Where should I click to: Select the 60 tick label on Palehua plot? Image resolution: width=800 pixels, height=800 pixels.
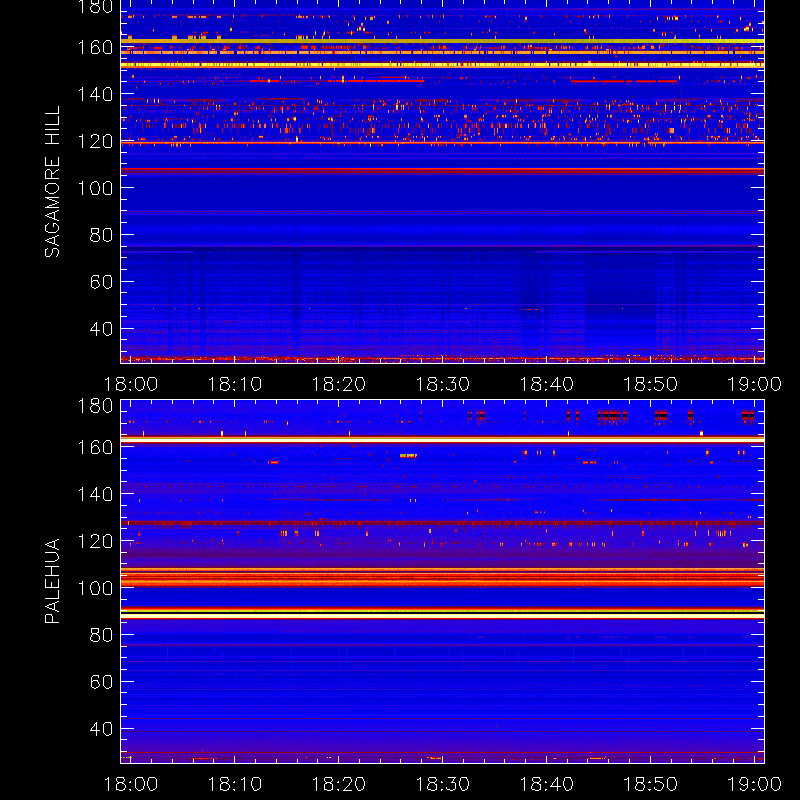coord(101,682)
